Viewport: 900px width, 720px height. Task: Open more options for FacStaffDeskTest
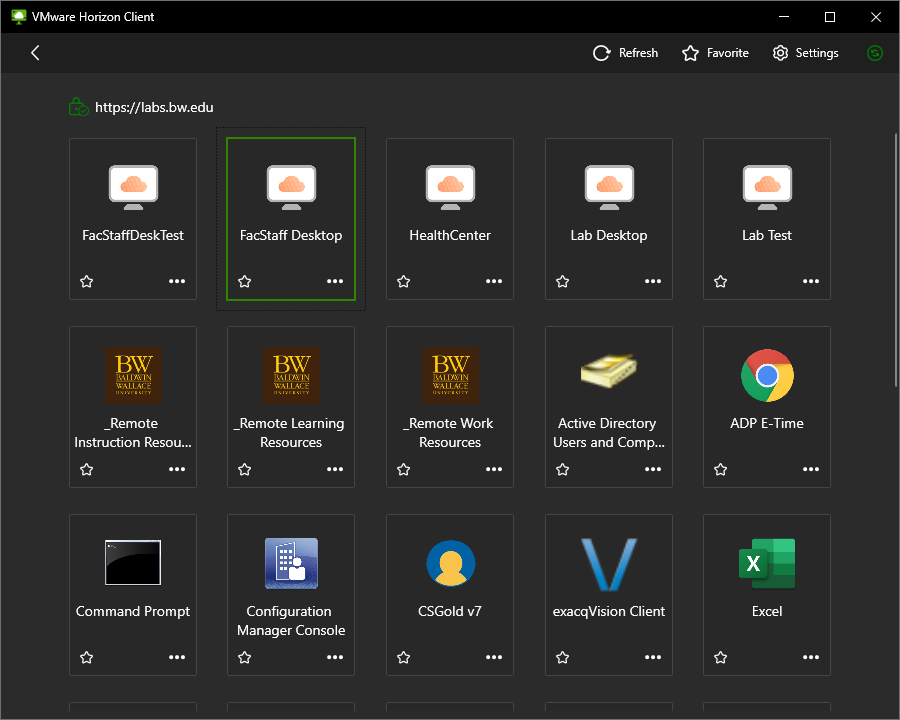[177, 281]
